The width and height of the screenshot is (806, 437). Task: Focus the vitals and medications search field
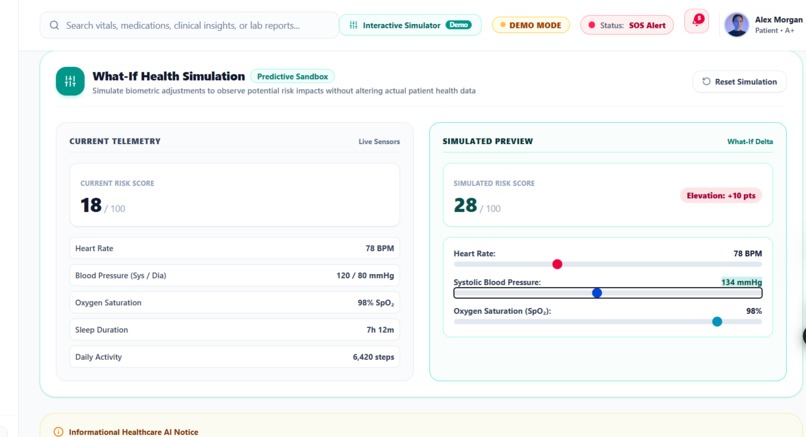189,25
